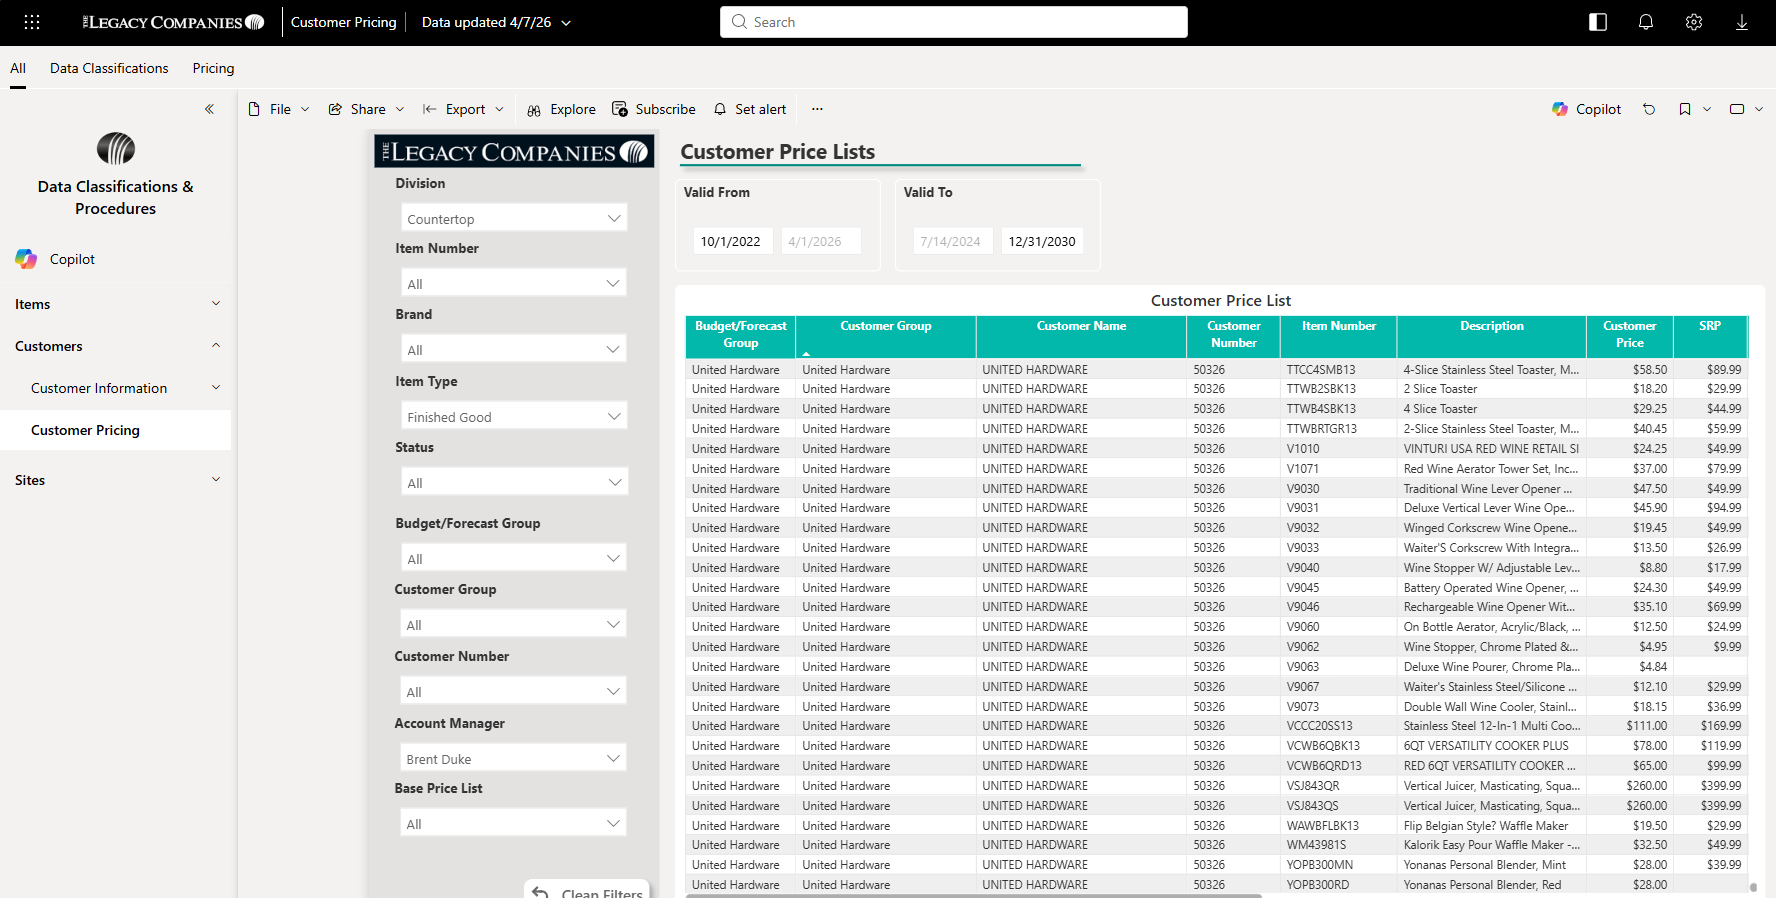Open the Share menu
Image resolution: width=1776 pixels, height=898 pixels.
(x=366, y=109)
